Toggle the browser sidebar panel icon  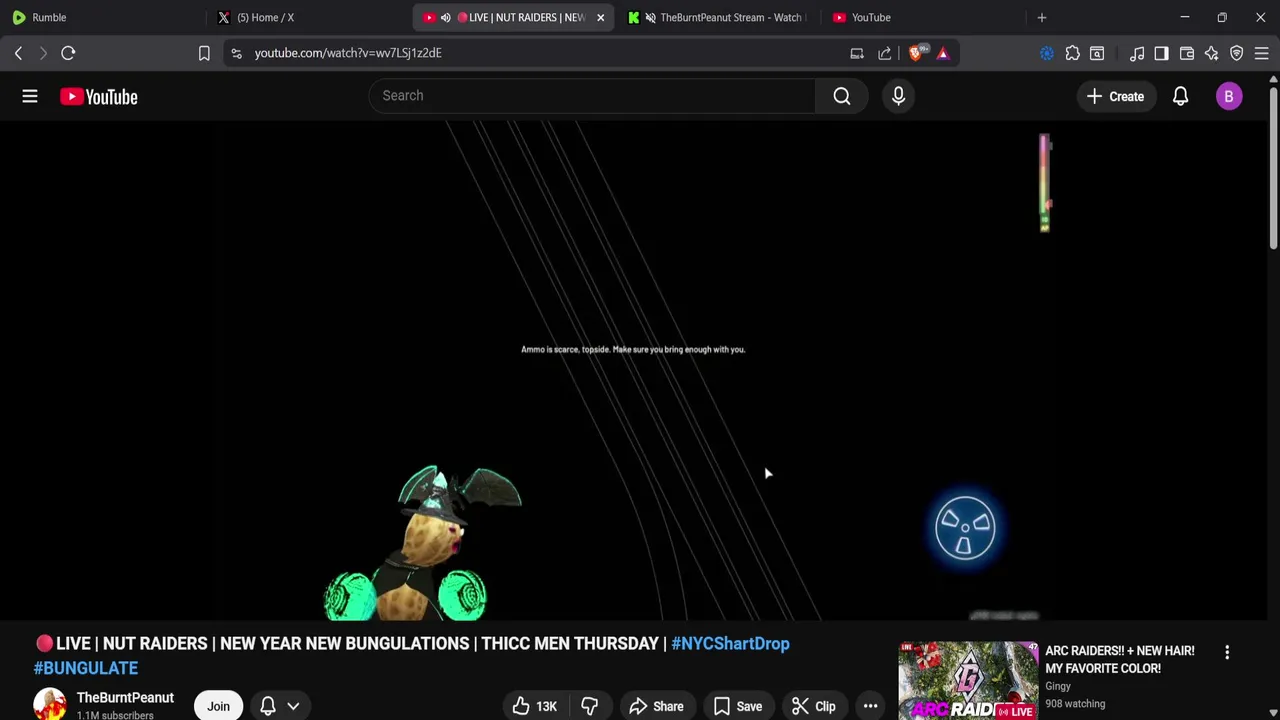[x=1161, y=53]
